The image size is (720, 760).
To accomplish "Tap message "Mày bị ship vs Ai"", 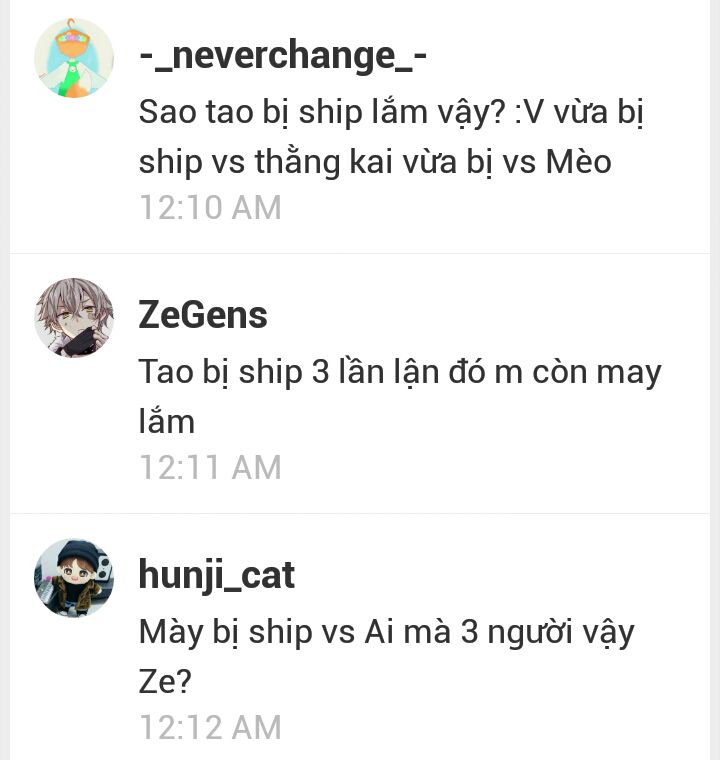I will pos(386,656).
